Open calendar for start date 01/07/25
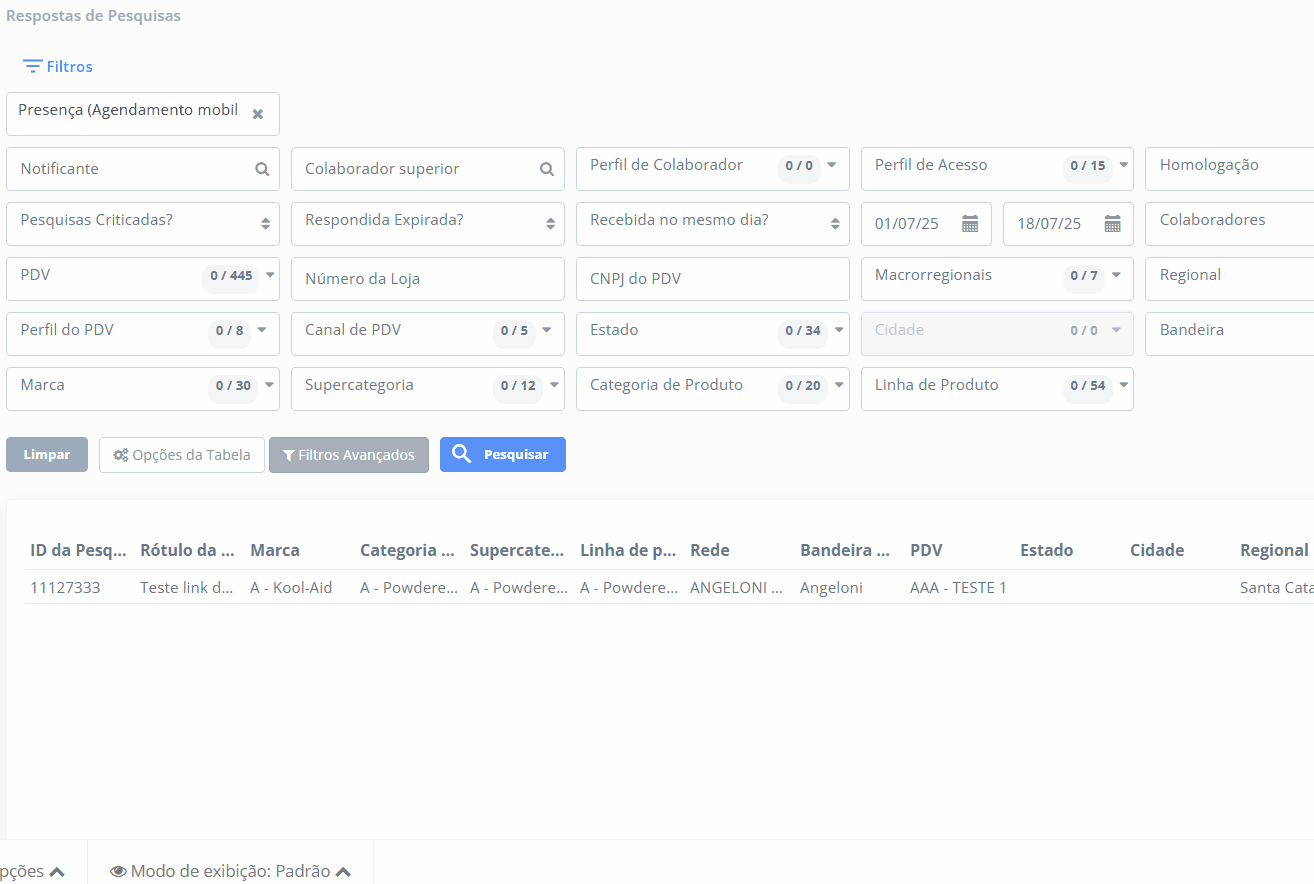The width and height of the screenshot is (1314, 884). coord(969,224)
